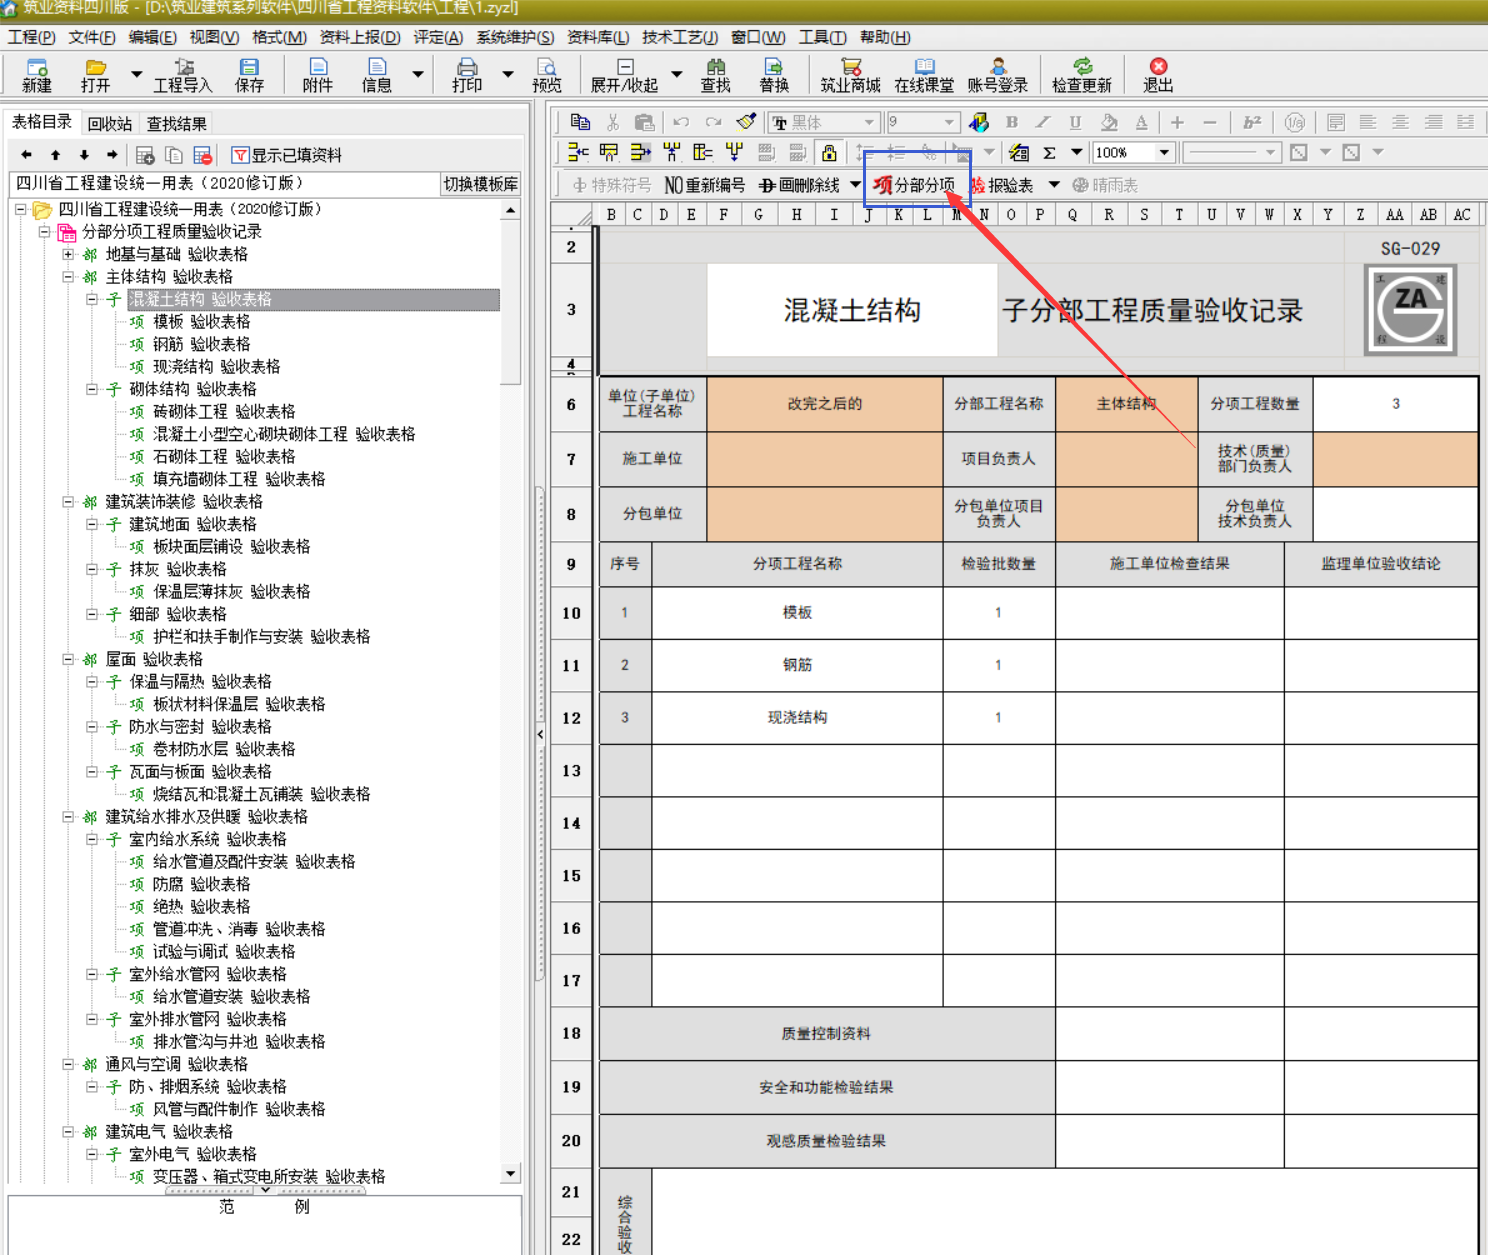
Task: Toggle bold formatting (B)
Action: (x=1012, y=122)
